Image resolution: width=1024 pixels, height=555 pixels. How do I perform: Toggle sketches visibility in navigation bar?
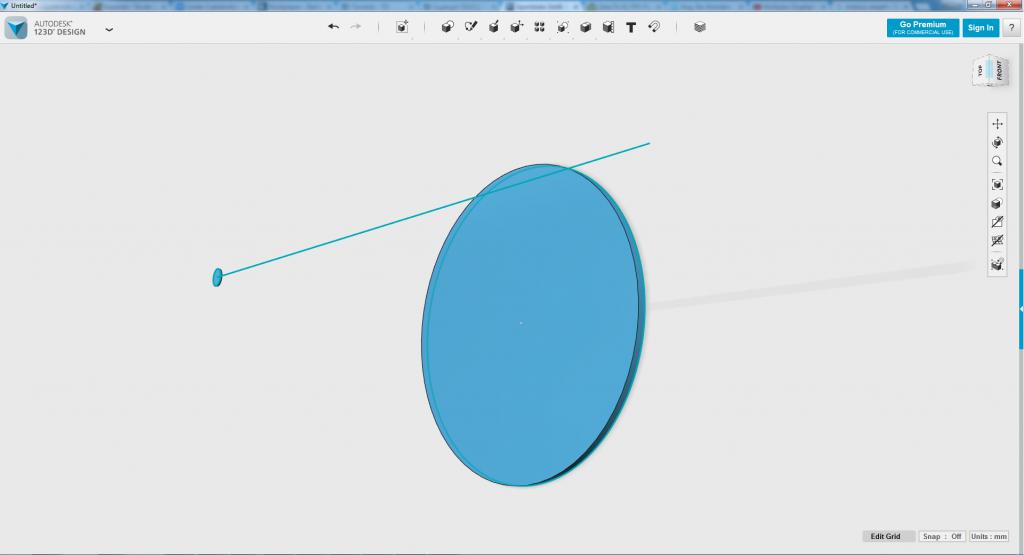pyautogui.click(x=997, y=222)
